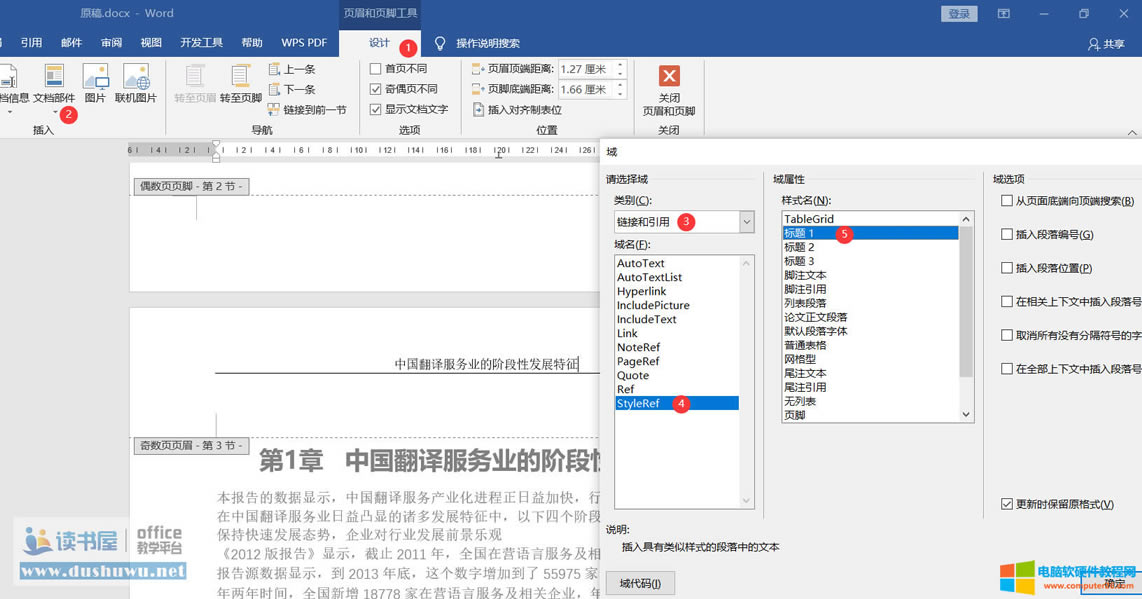
Task: Select PageRef in the field names list
Action: click(x=638, y=361)
